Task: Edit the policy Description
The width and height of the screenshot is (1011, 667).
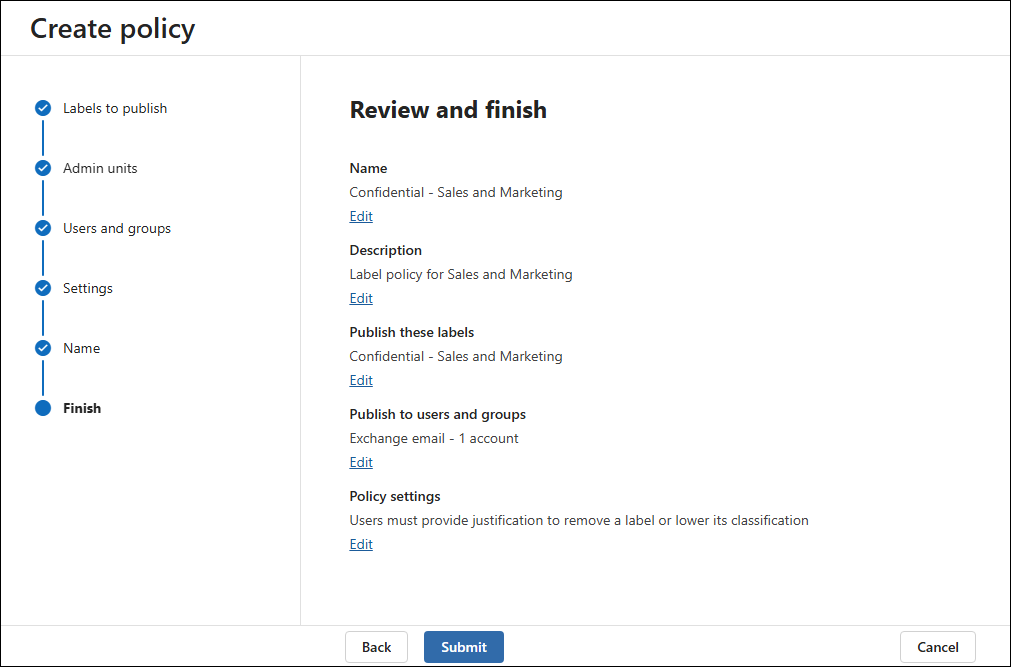Action: [x=361, y=298]
